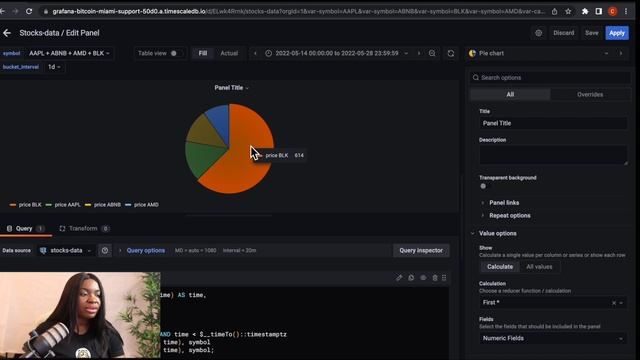640x360 pixels.
Task: Click the Description text area
Action: (x=553, y=155)
